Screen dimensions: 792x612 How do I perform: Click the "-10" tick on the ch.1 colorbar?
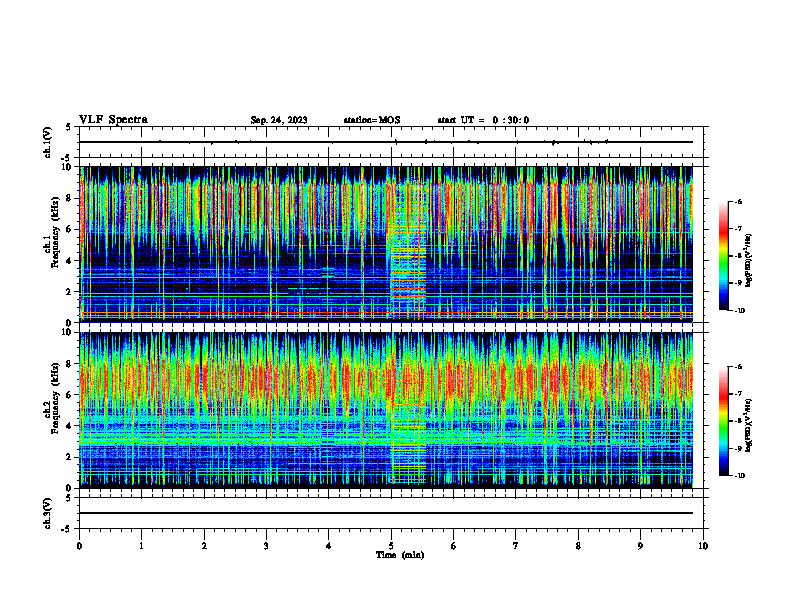coord(739,311)
